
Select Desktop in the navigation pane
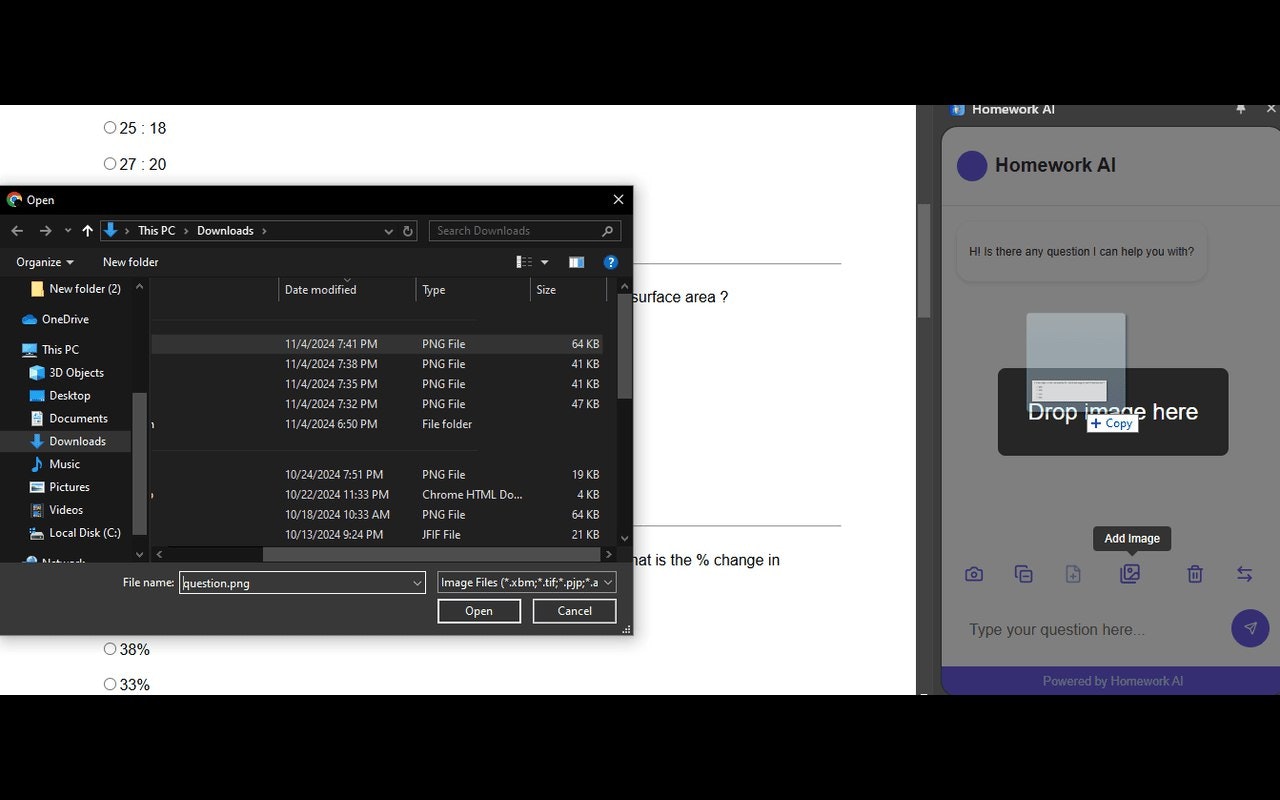[x=69, y=395]
